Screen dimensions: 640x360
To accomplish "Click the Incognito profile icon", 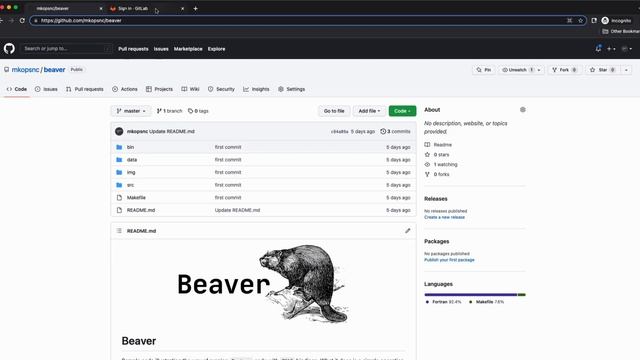I will coord(605,20).
